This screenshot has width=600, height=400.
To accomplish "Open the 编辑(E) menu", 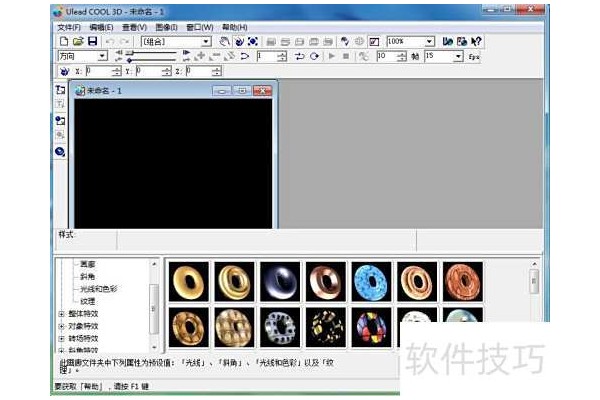I will tap(101, 27).
